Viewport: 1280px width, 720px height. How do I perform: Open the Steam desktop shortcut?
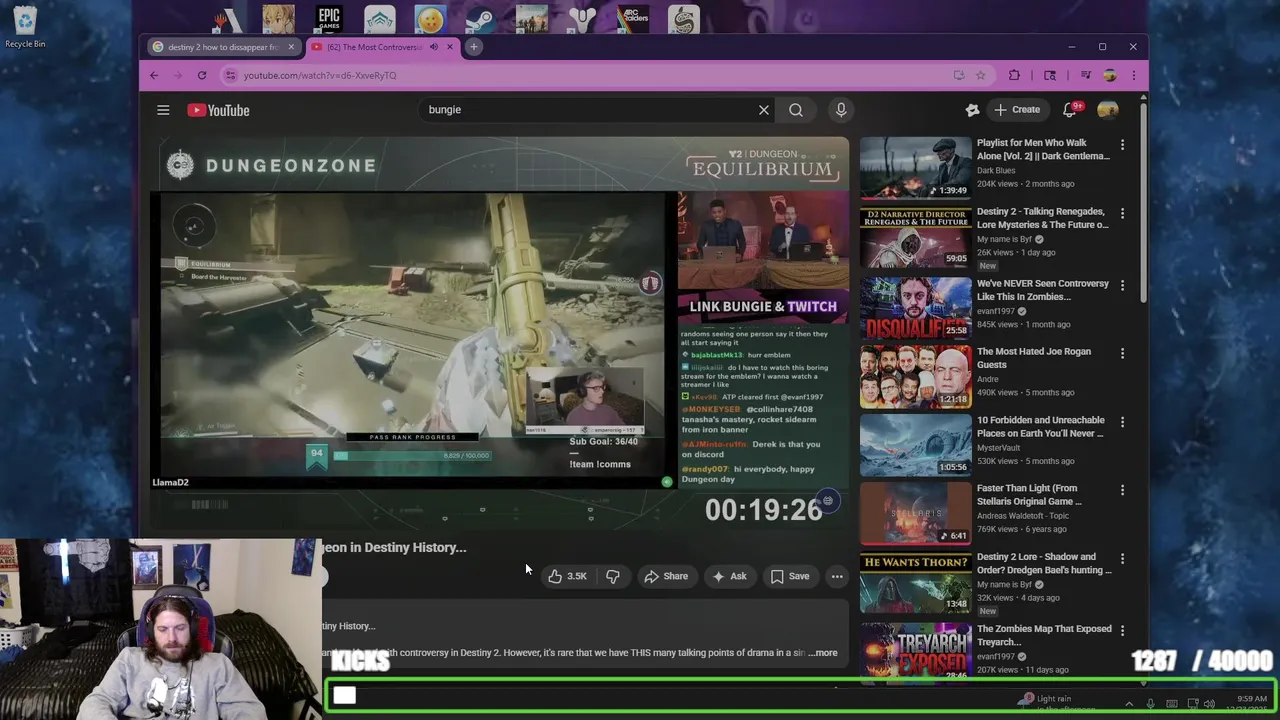click(480, 19)
